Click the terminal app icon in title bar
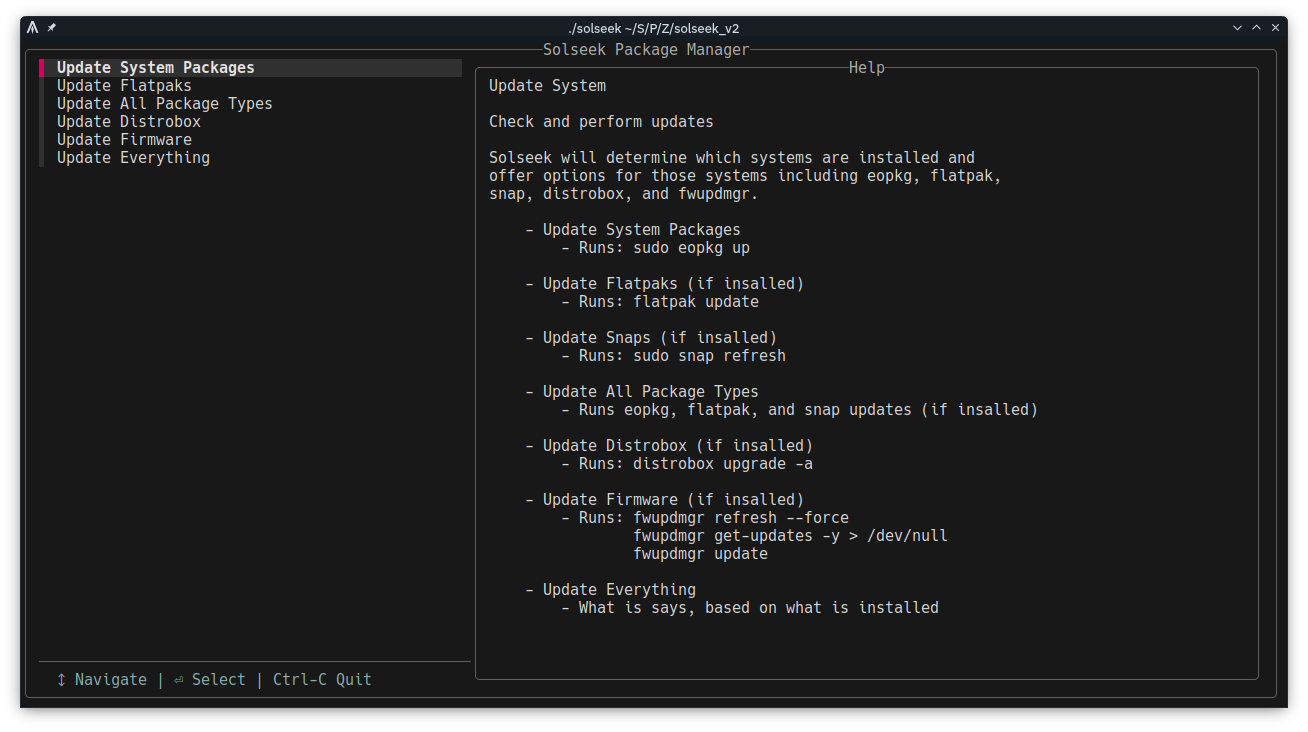Viewport: 1308px width, 732px height. tap(33, 28)
